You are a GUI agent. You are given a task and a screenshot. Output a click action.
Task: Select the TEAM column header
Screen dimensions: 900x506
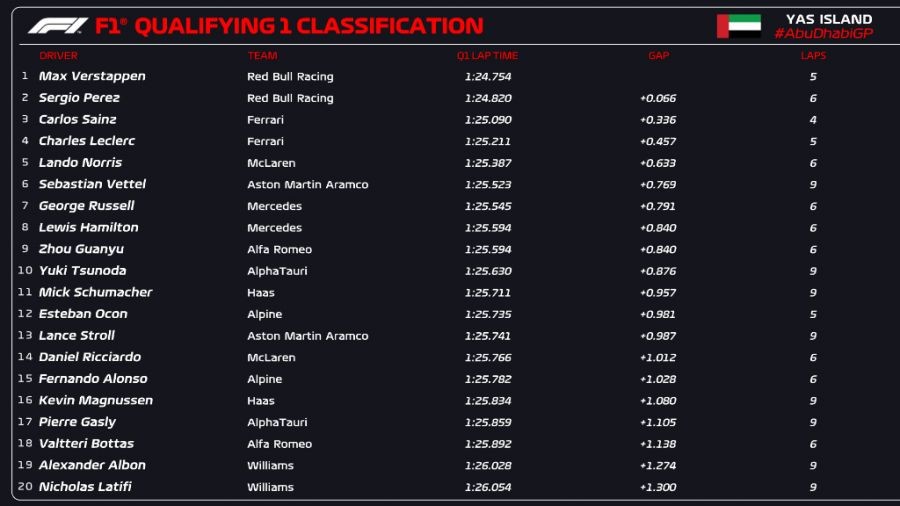point(262,56)
